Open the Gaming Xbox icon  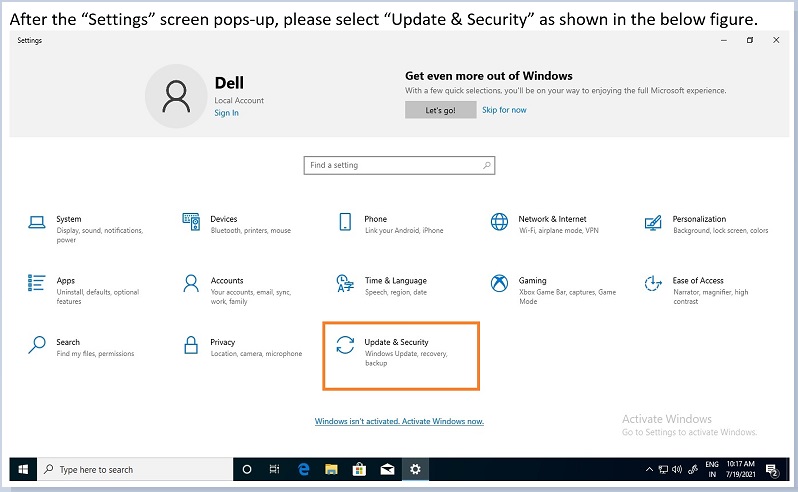(499, 283)
